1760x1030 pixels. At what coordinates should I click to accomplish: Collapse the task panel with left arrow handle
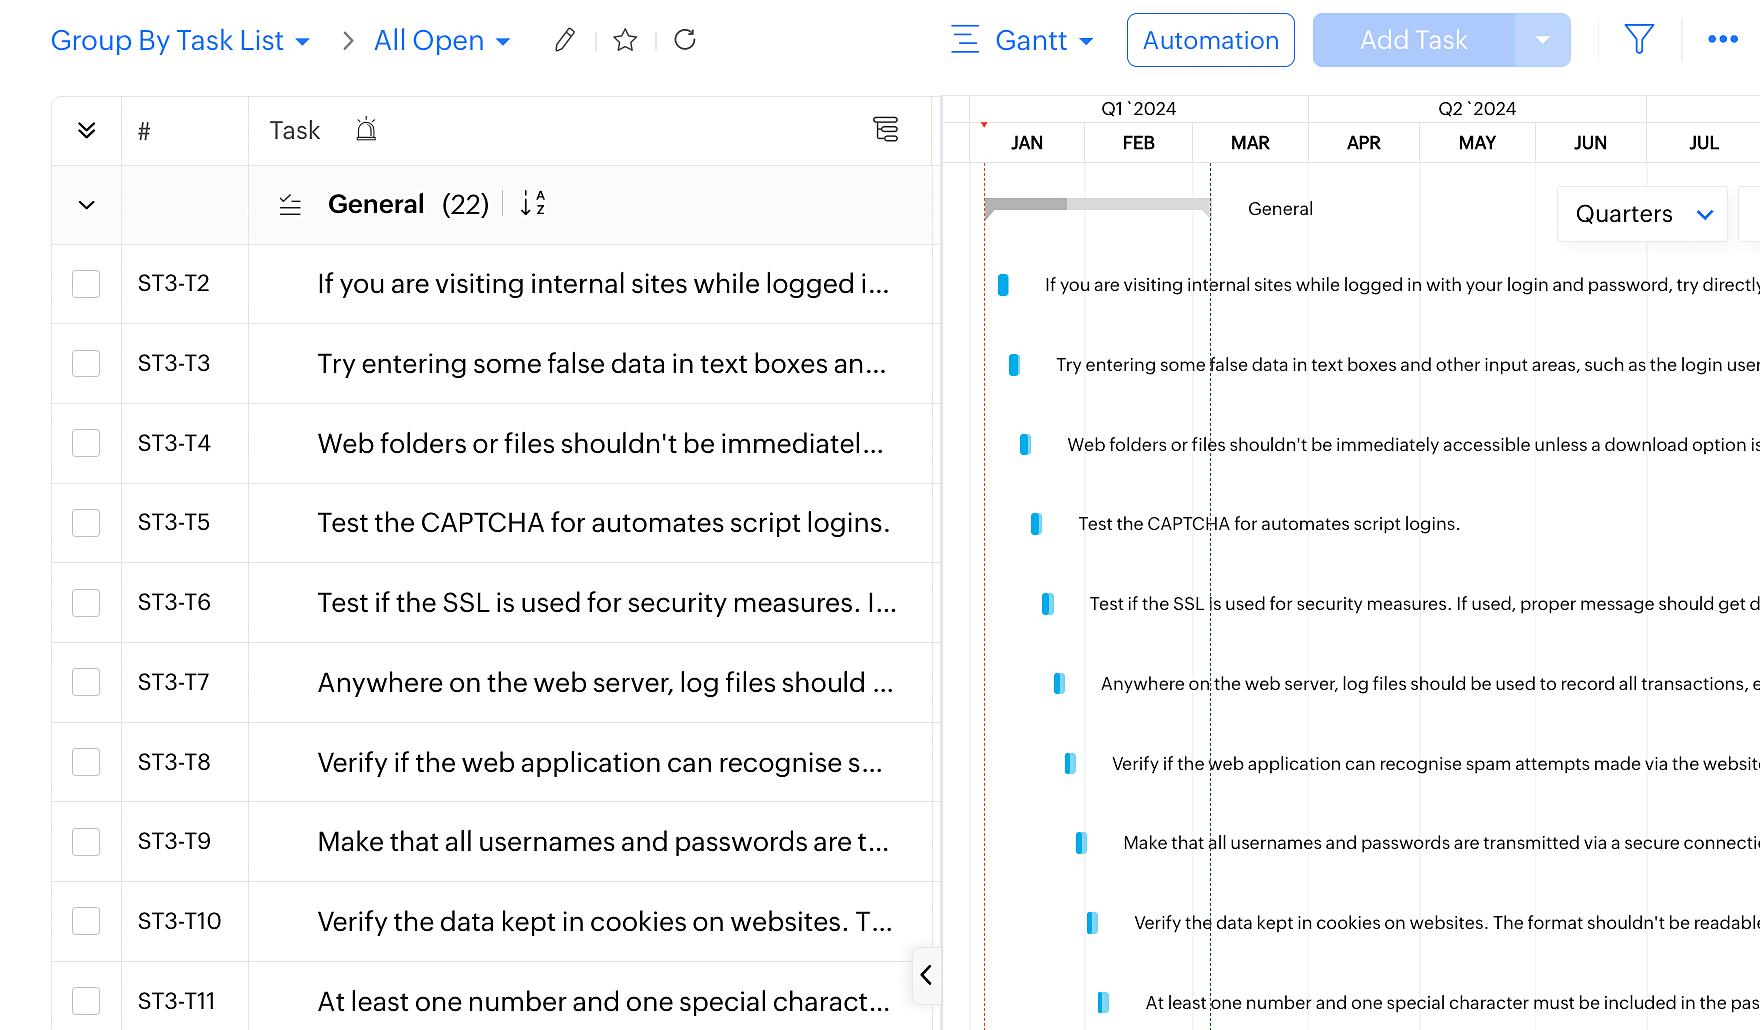coord(926,975)
